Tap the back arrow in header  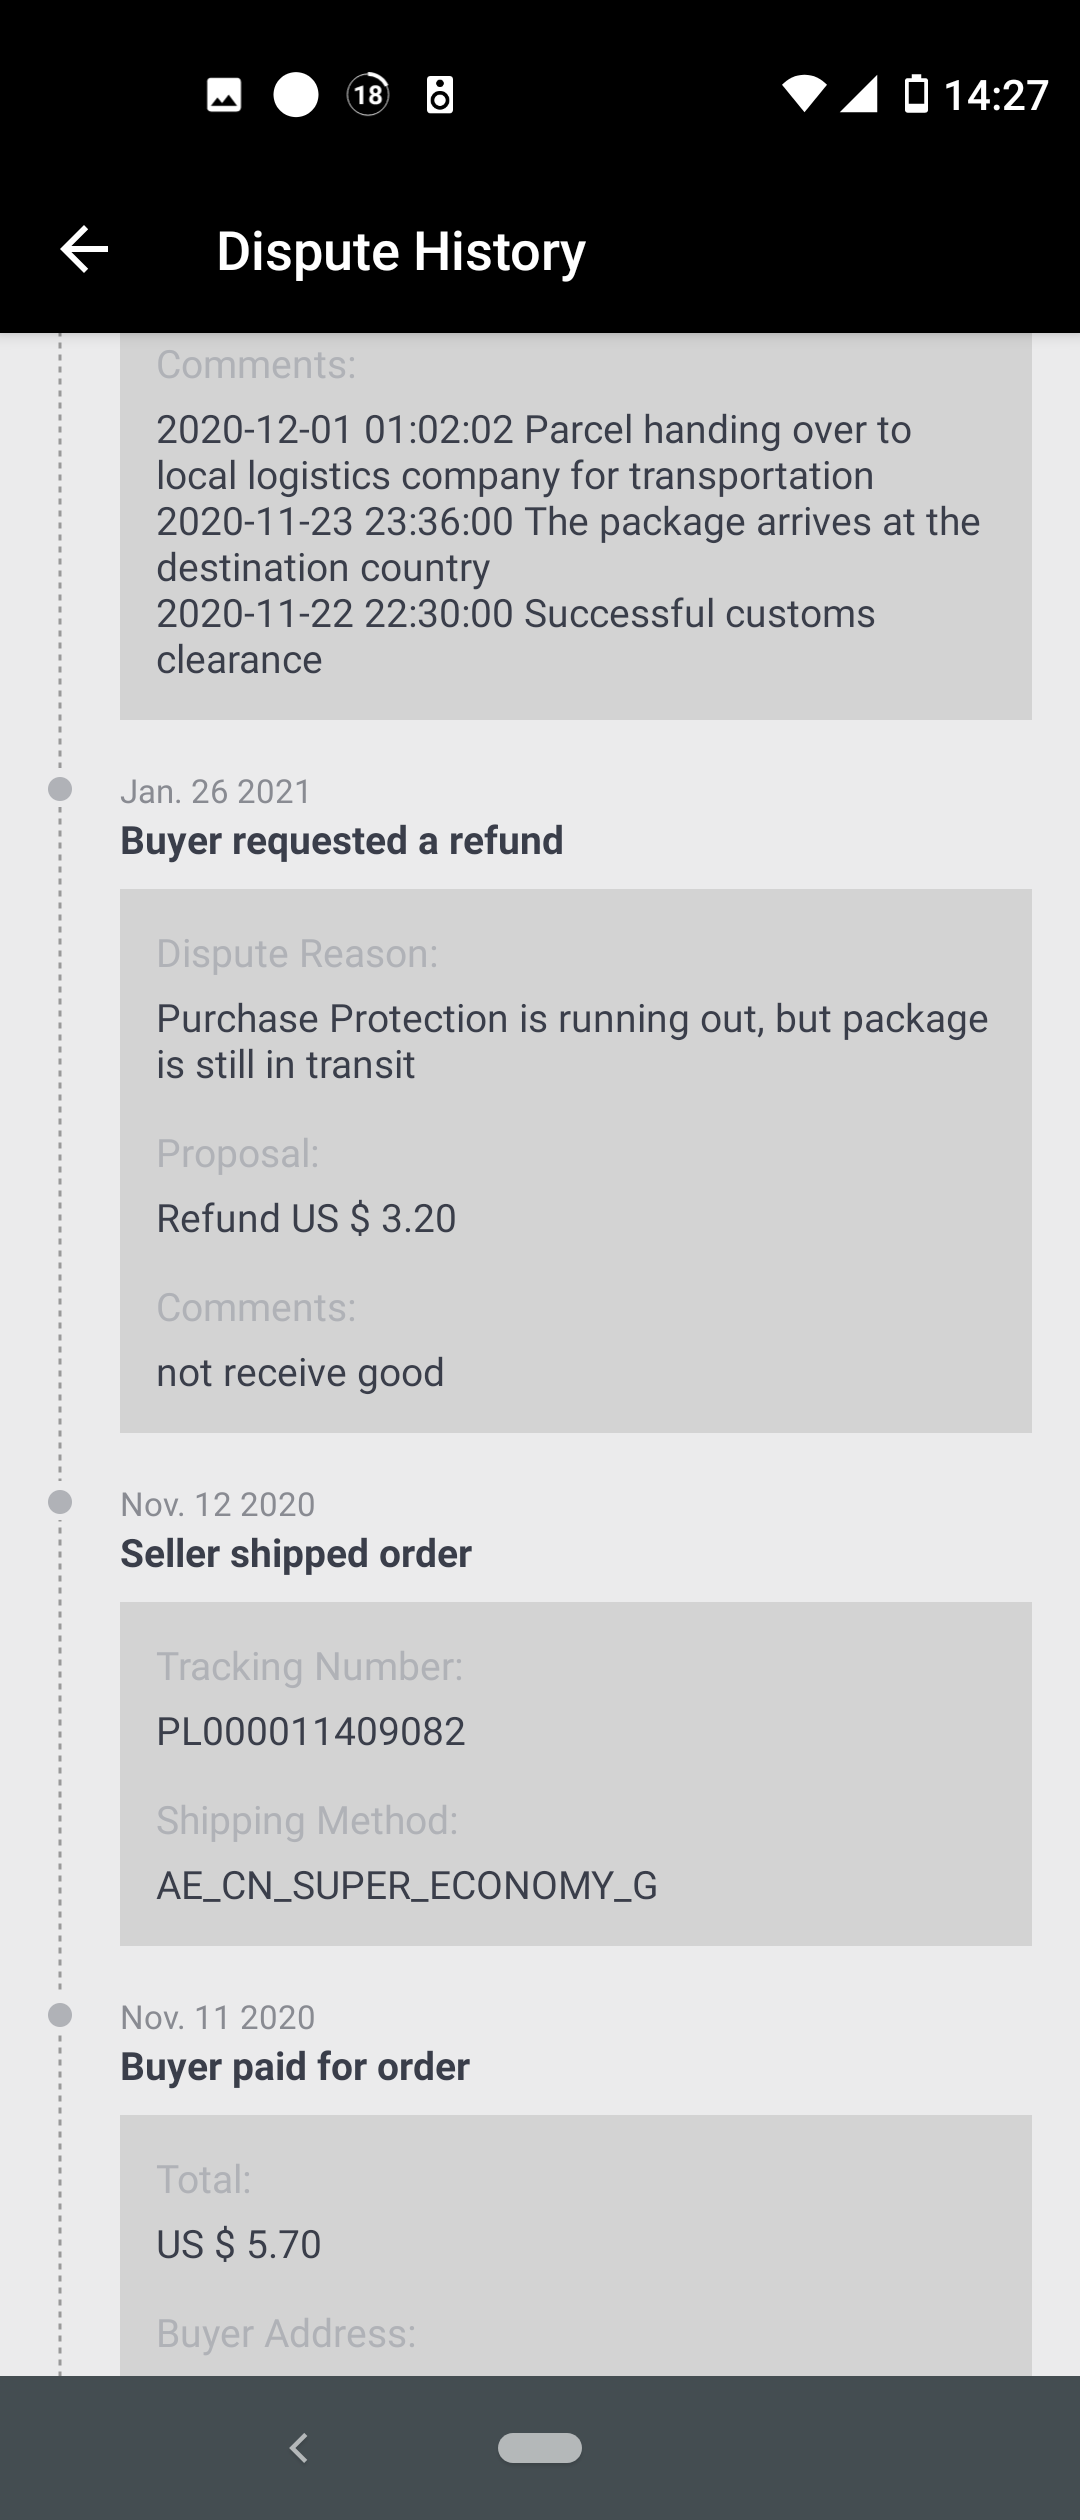tap(84, 250)
